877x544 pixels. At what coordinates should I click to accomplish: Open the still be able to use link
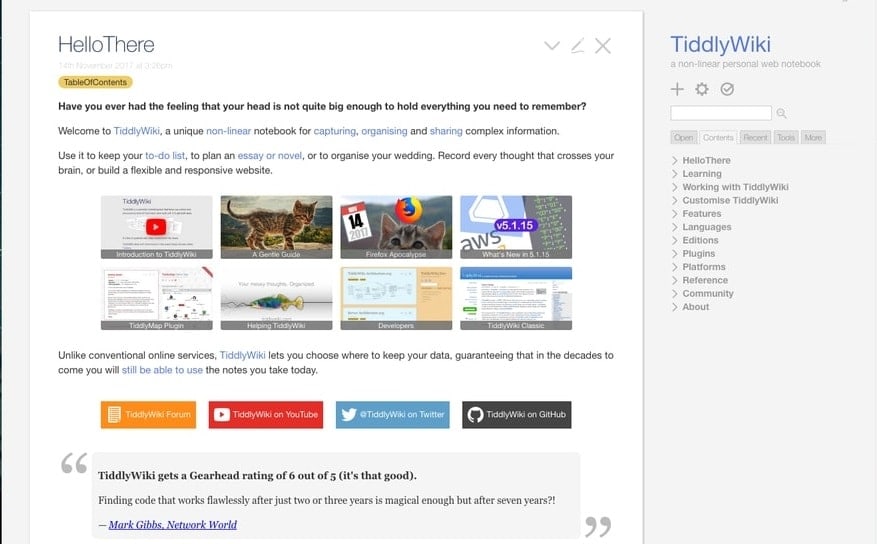pyautogui.click(x=162, y=370)
